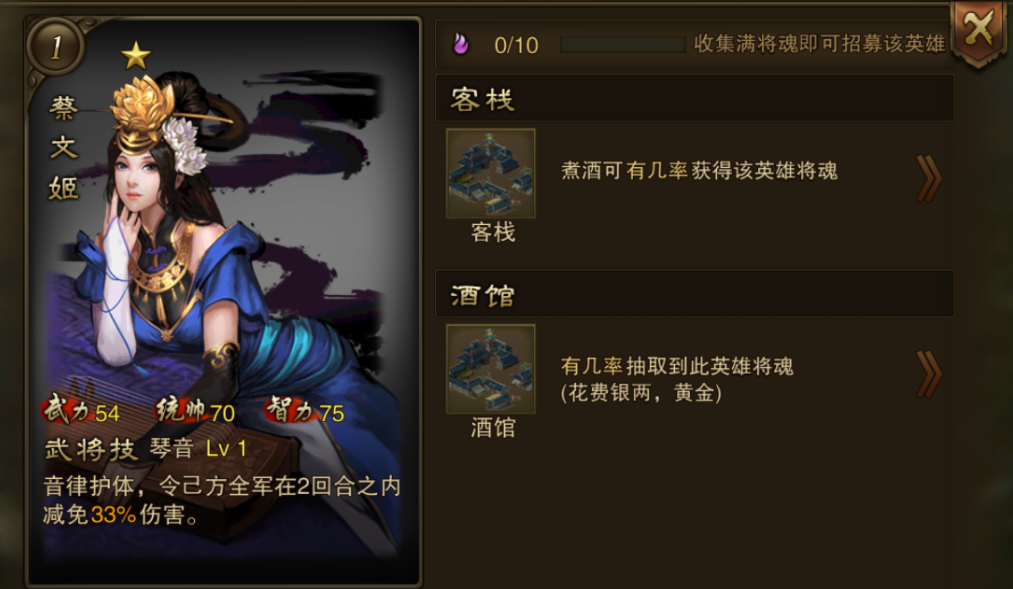Image resolution: width=1013 pixels, height=589 pixels.
Task: Click the 武力 54 stat badge
Action: tap(82, 411)
